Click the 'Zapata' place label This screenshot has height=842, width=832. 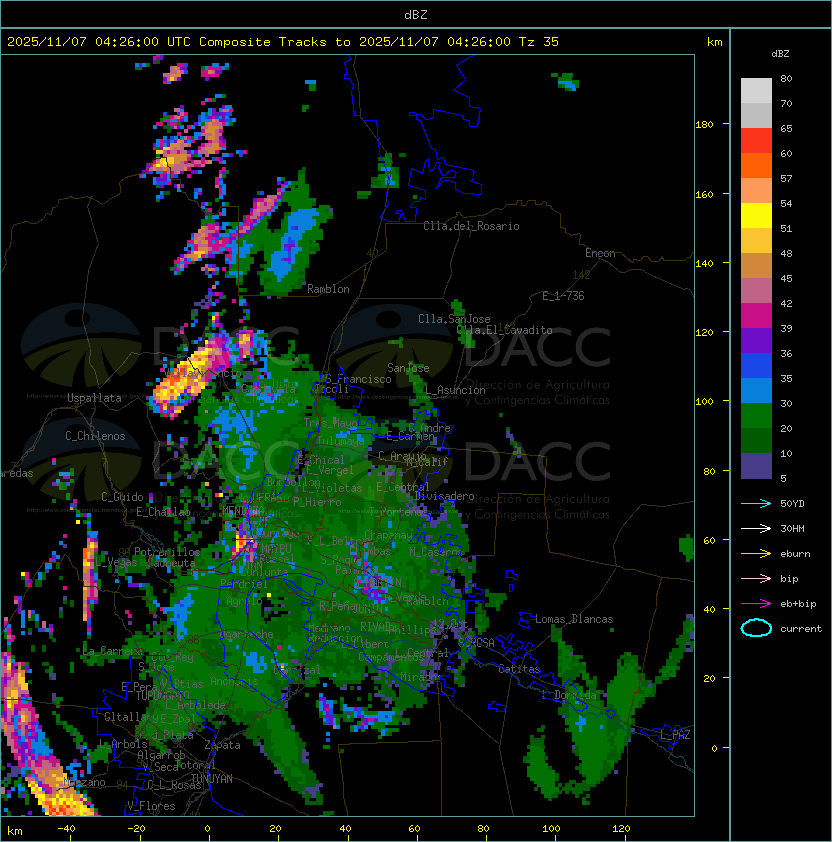[x=222, y=745]
